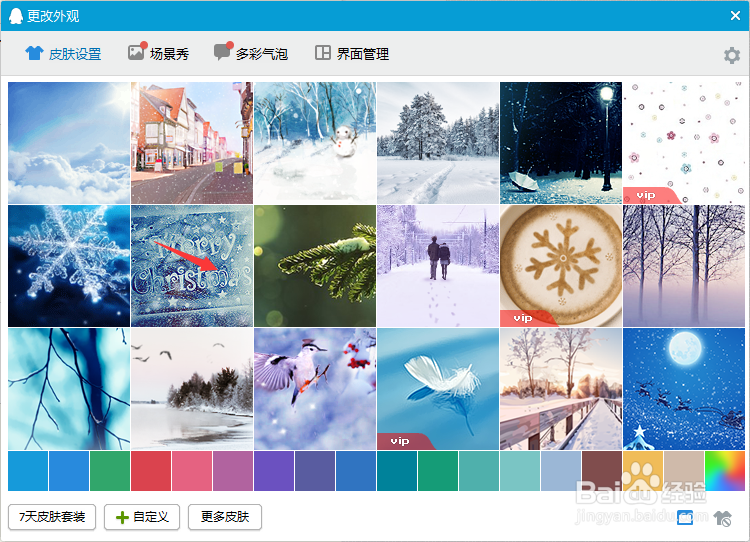The image size is (750, 542).
Task: Open the rainbow gradient color picker swatch
Action: point(725,471)
